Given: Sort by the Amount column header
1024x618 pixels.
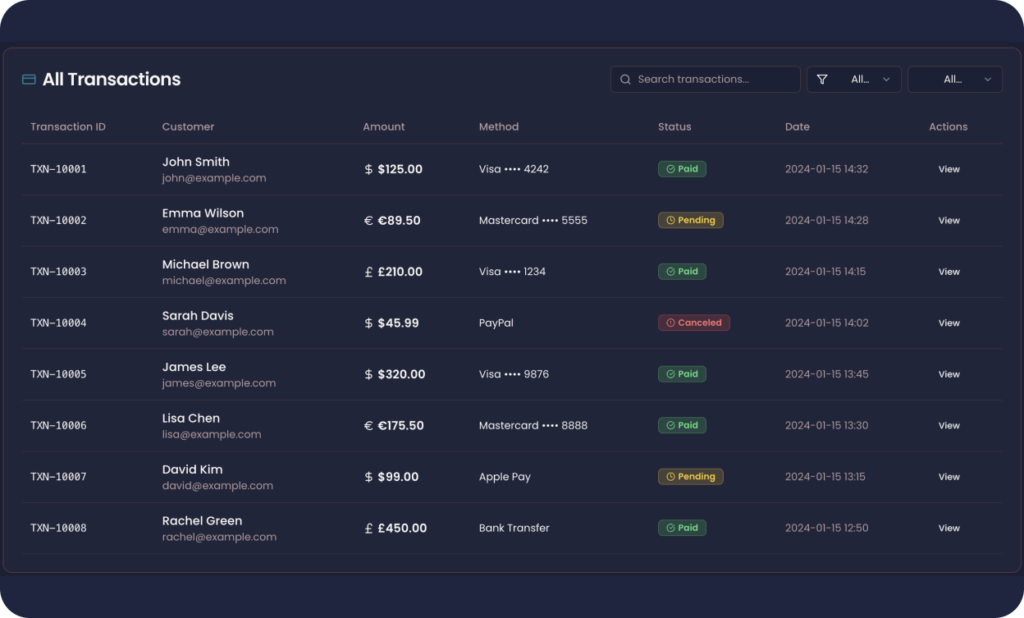Looking at the screenshot, I should [383, 127].
